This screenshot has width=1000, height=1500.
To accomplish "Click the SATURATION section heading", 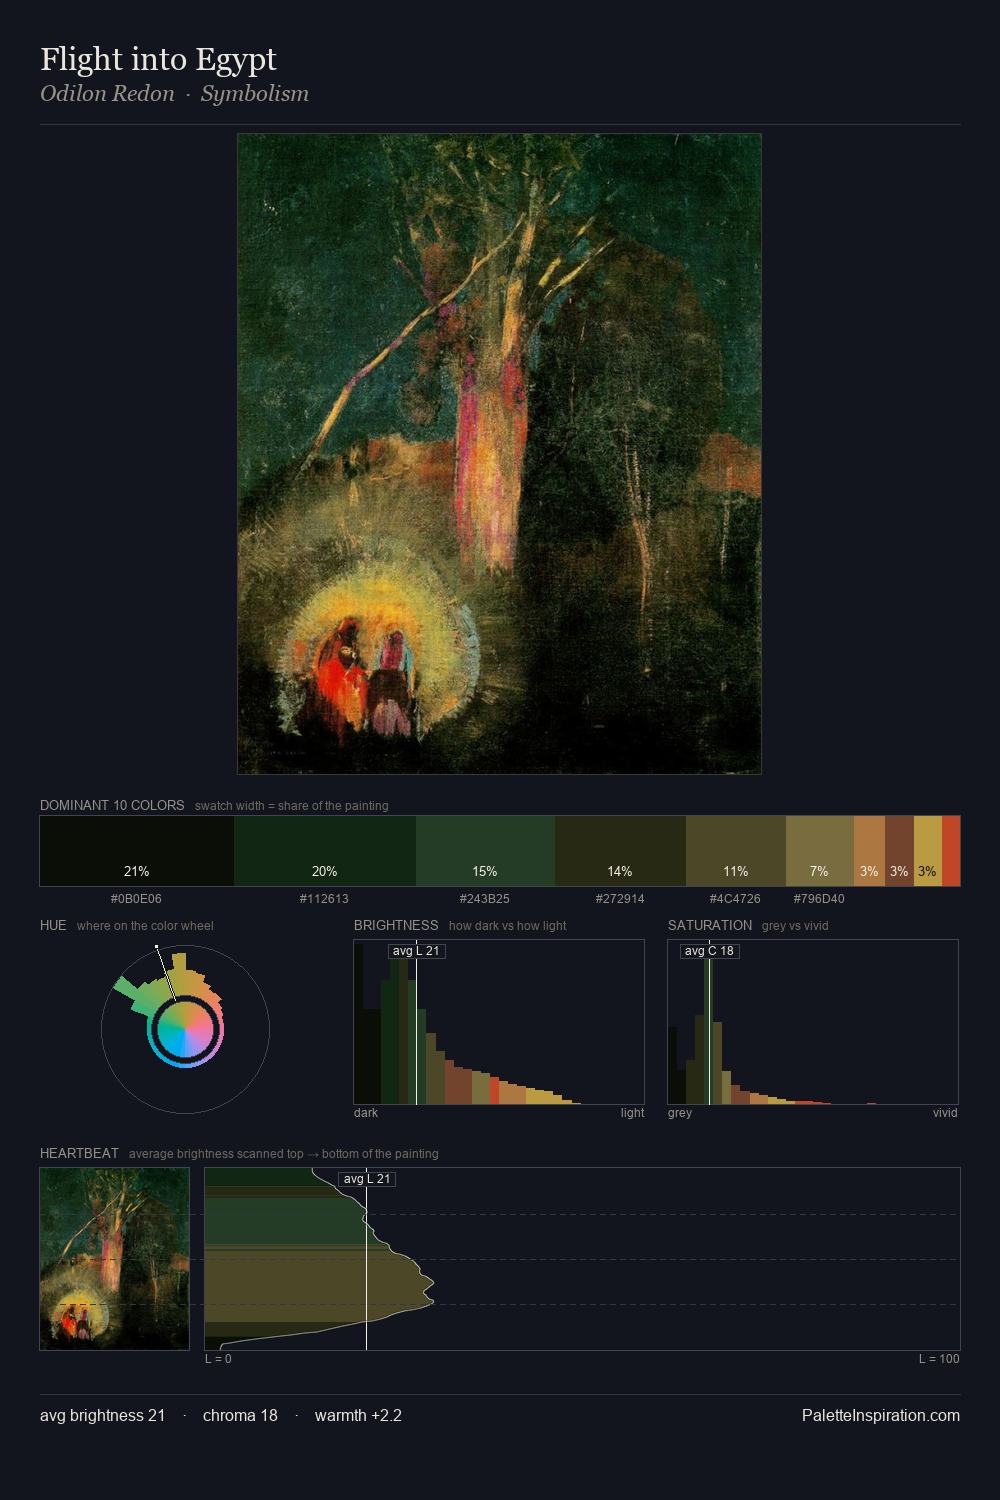I will pos(710,925).
